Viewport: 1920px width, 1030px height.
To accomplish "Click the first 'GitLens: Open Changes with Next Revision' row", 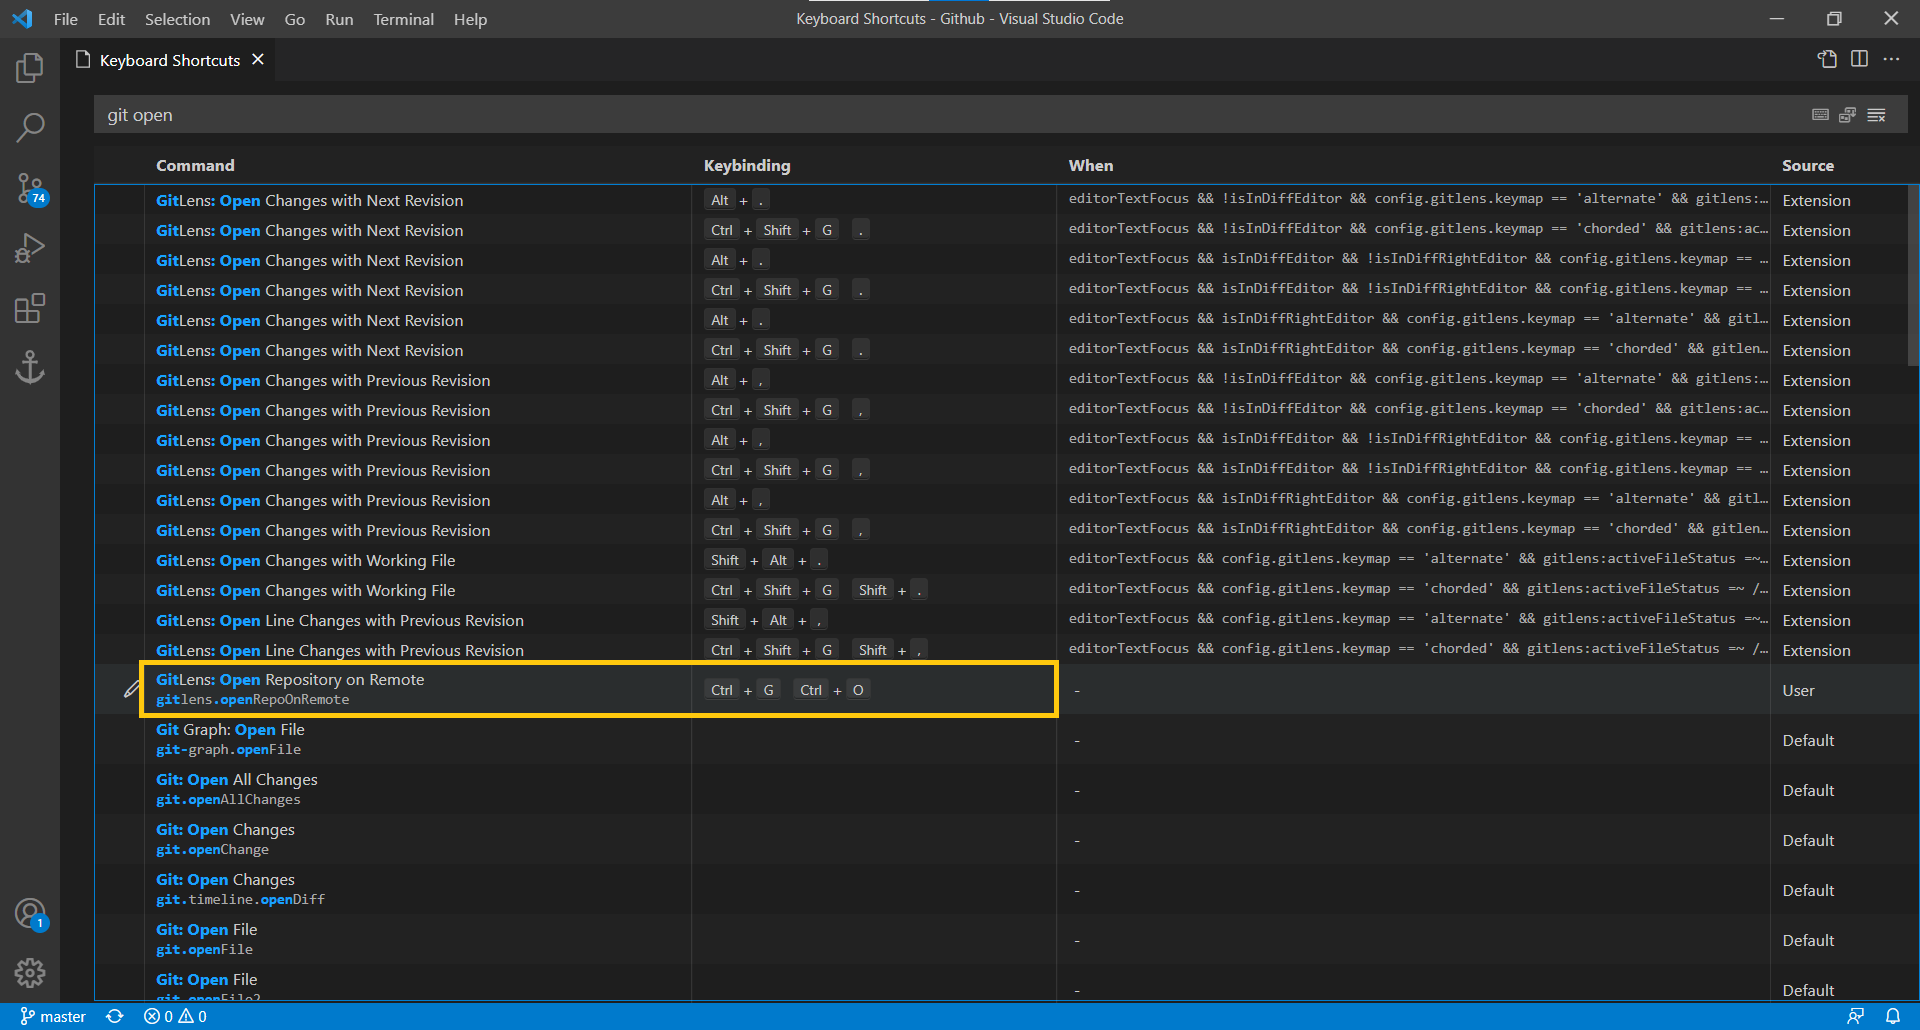I will (x=1006, y=200).
